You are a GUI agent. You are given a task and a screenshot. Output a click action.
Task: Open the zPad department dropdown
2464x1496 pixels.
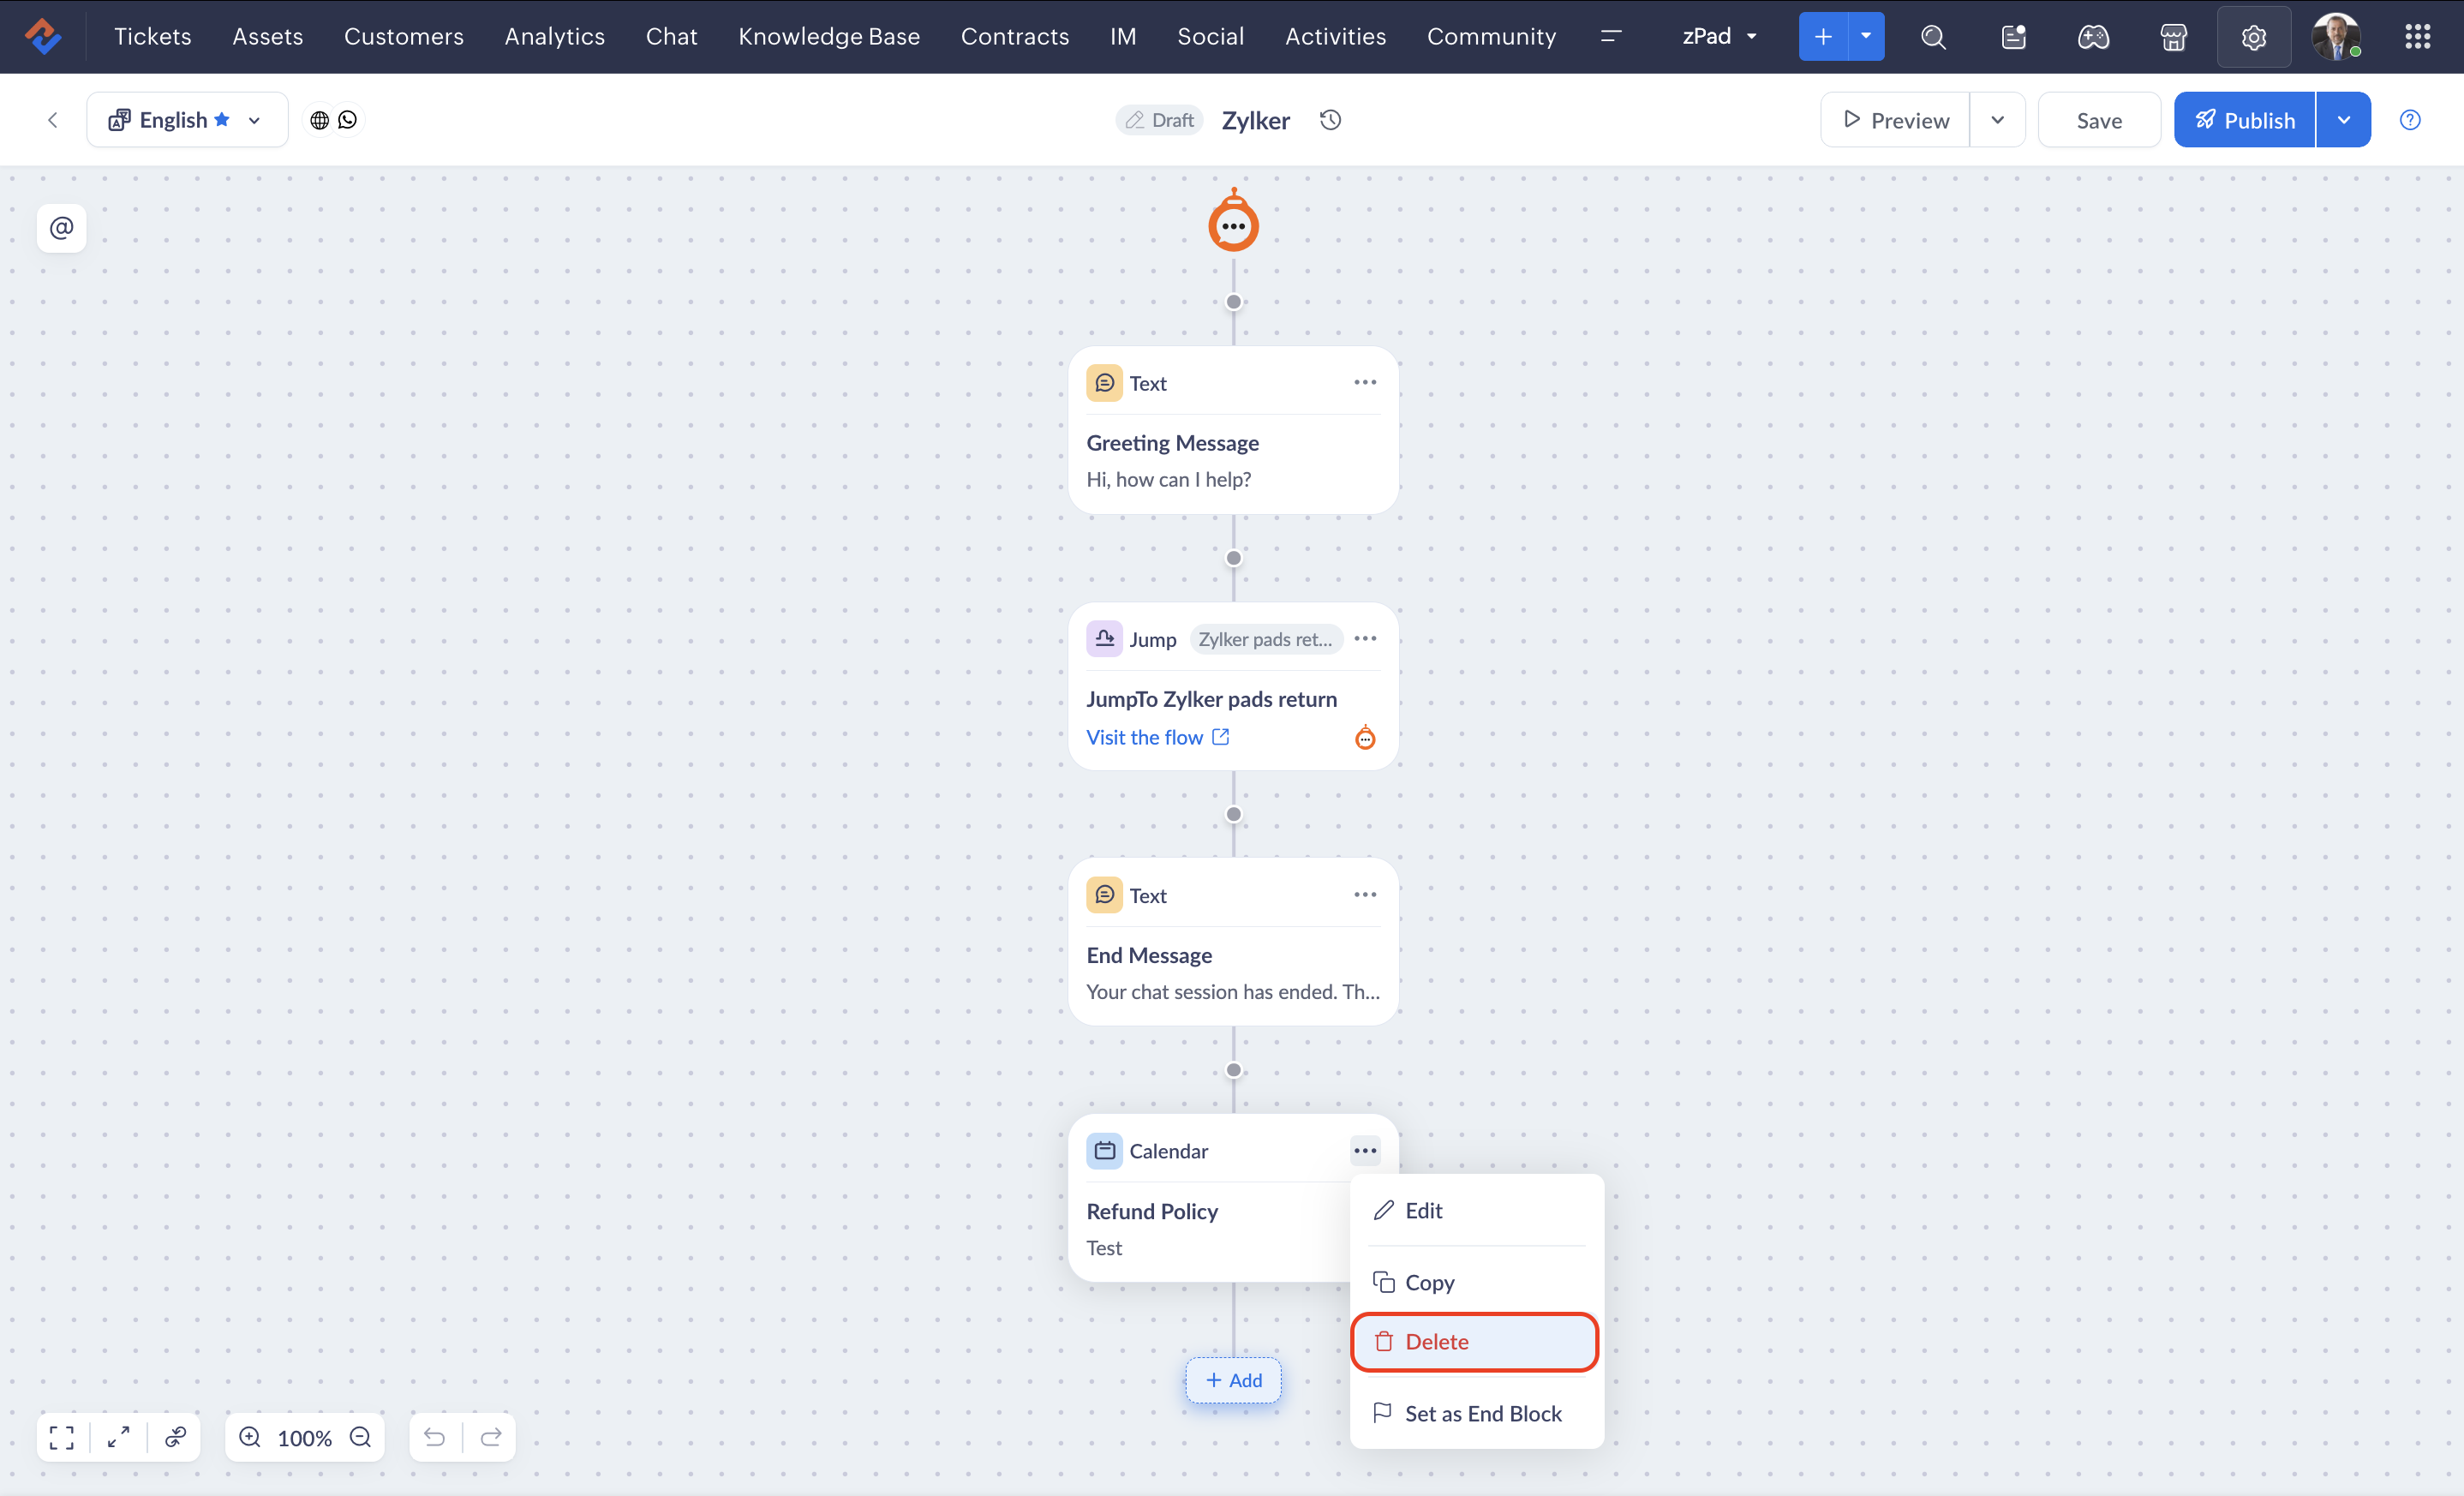click(x=1719, y=37)
